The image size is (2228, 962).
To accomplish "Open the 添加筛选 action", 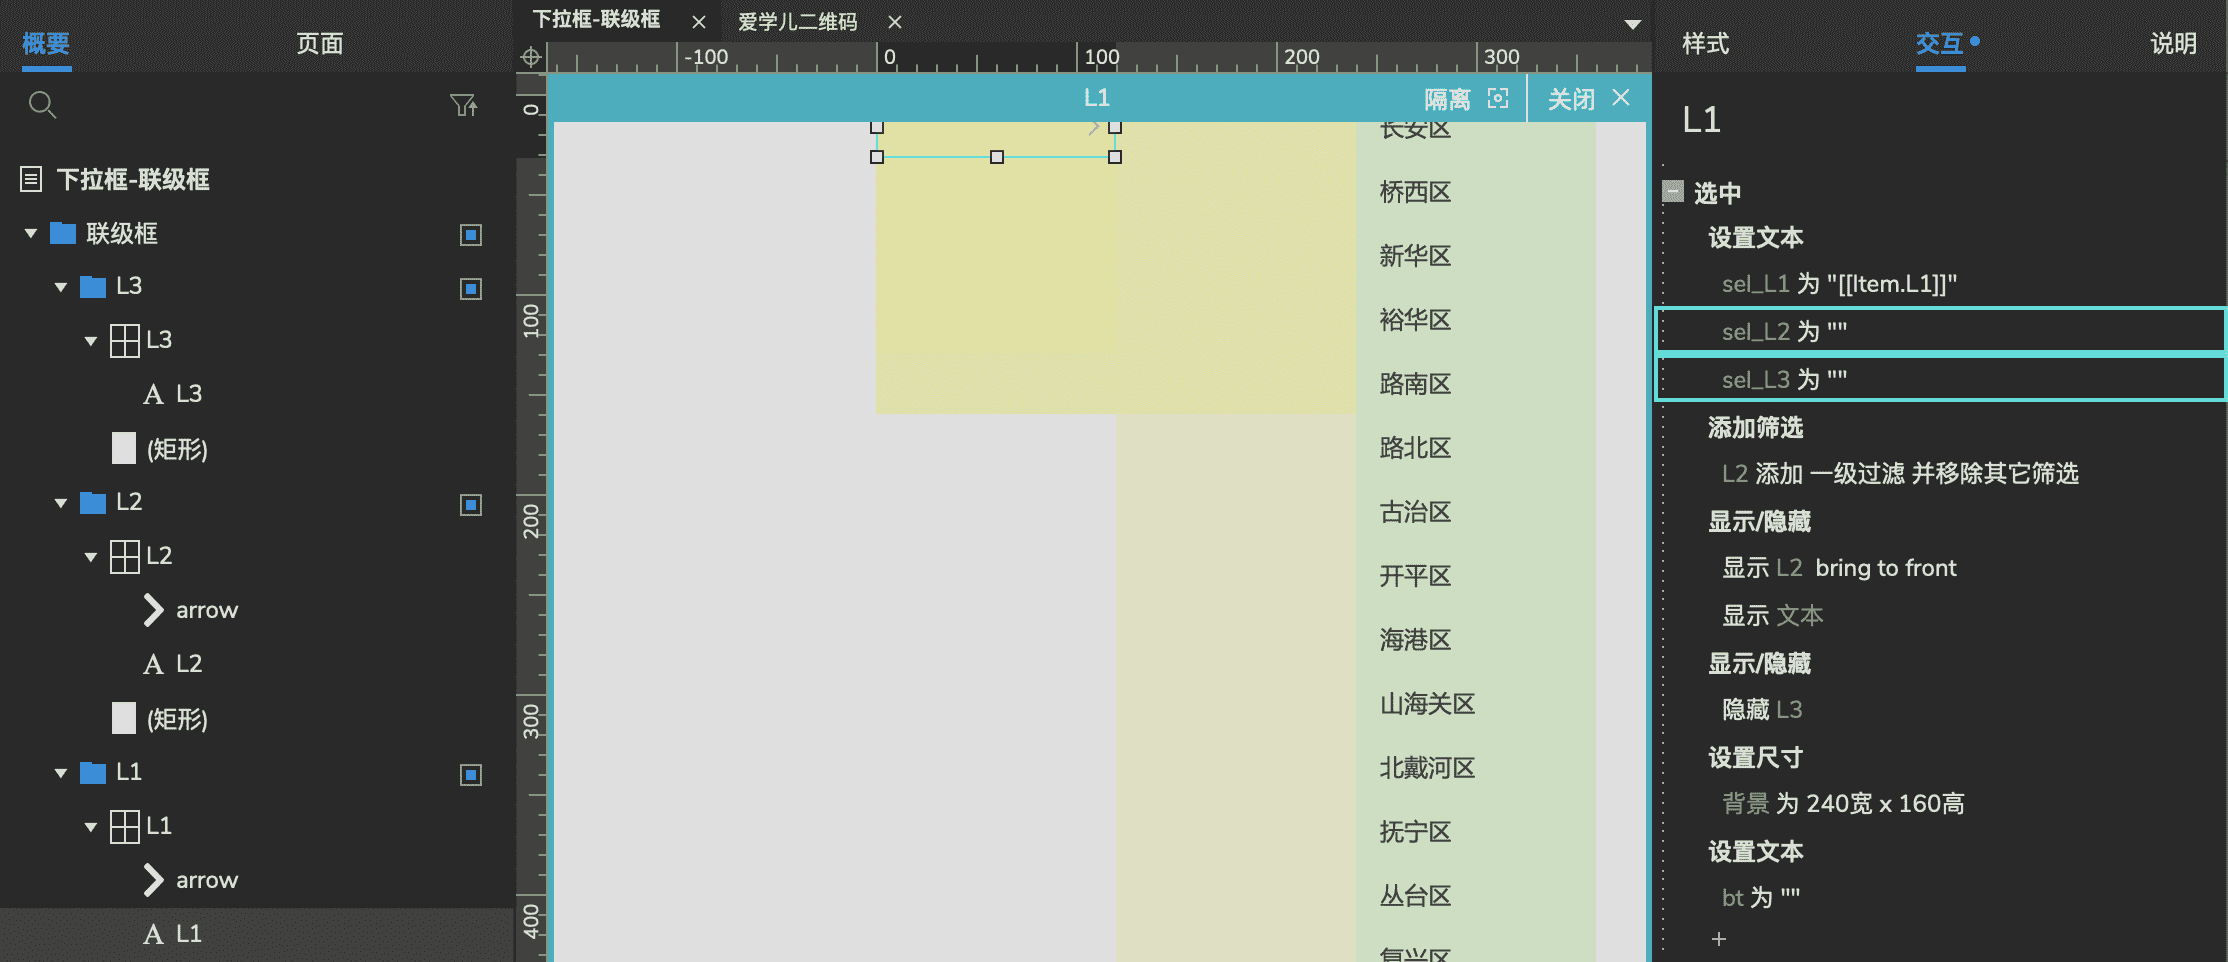I will pyautogui.click(x=1756, y=428).
